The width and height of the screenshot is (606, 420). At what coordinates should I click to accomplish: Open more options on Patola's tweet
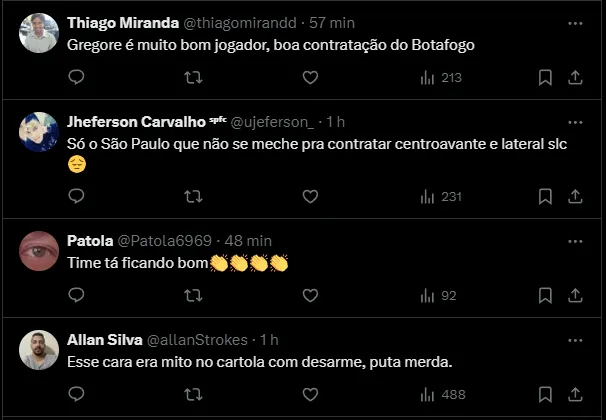(x=575, y=240)
